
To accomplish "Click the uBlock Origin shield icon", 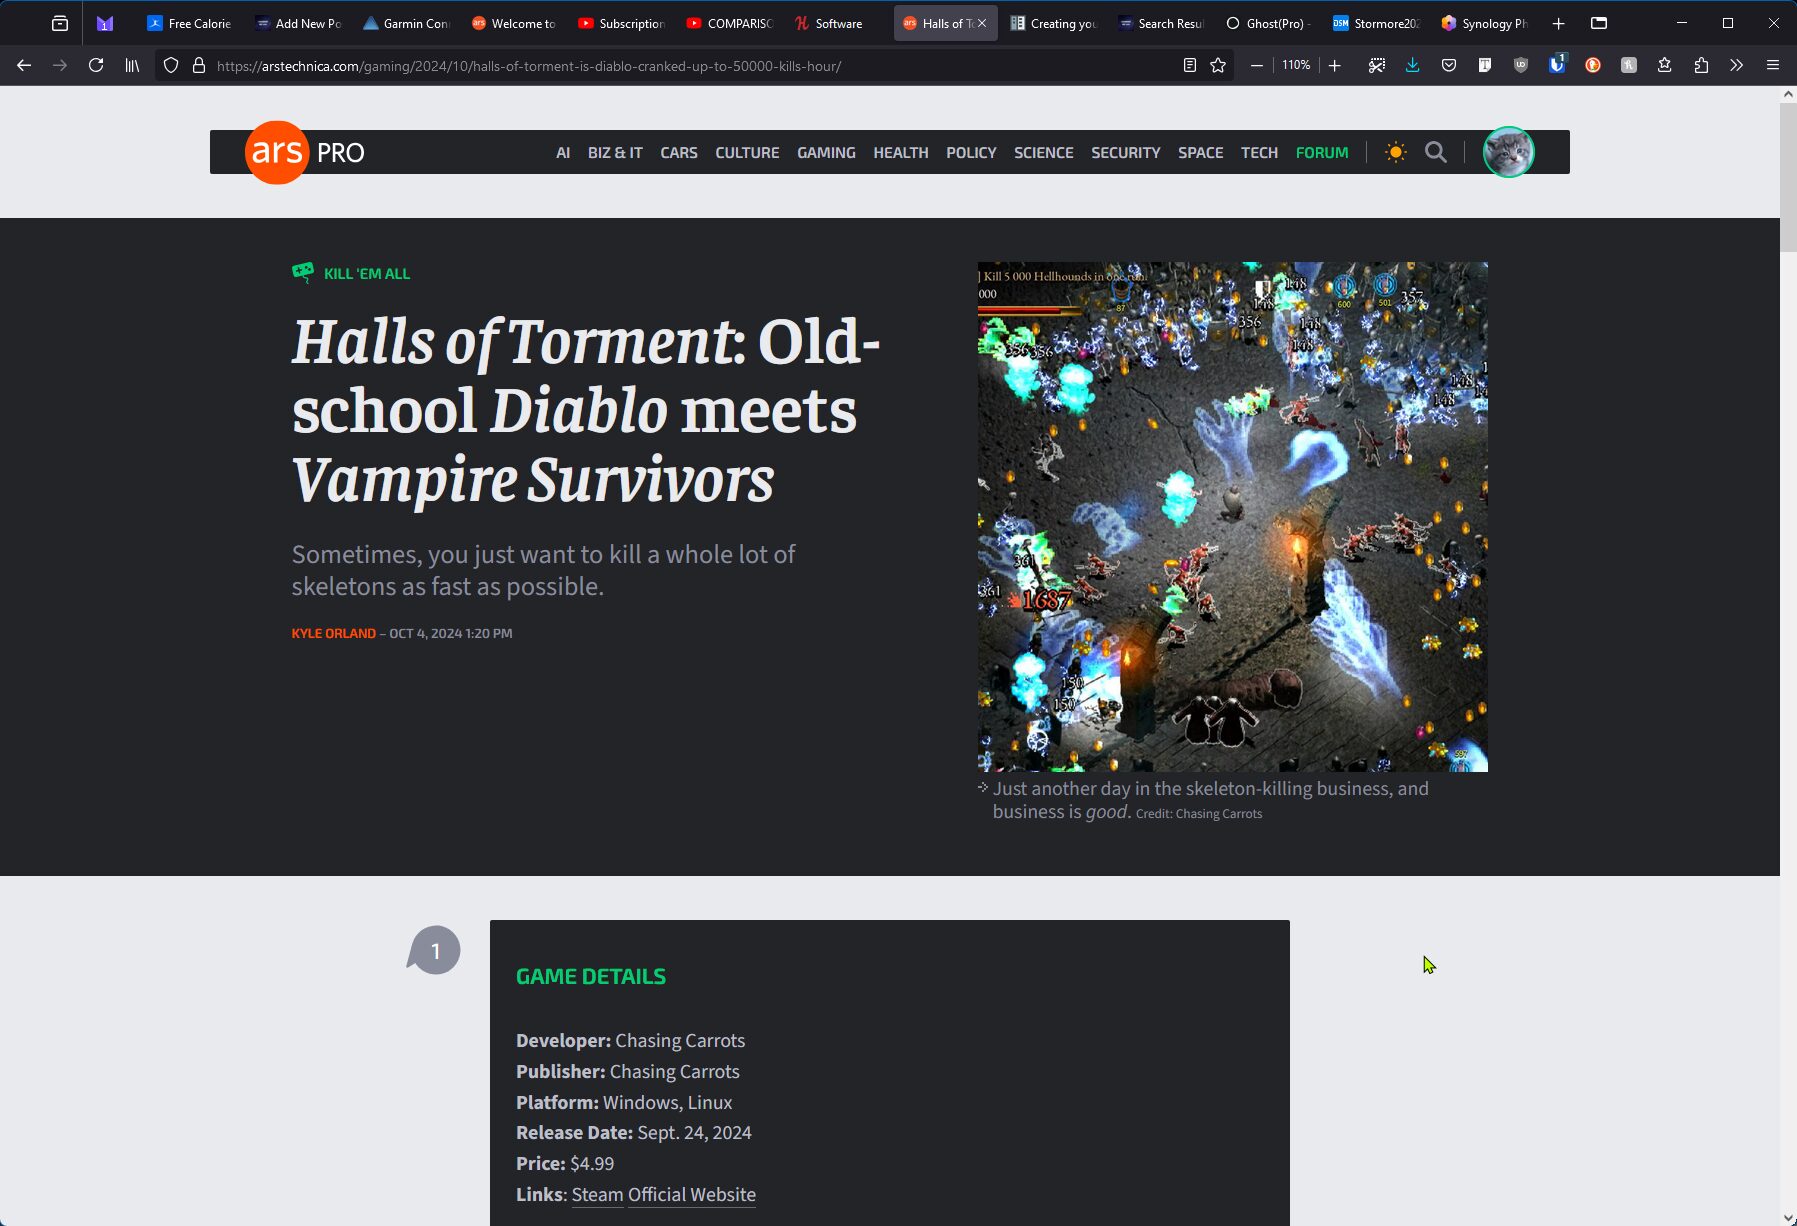I will pyautogui.click(x=1521, y=65).
